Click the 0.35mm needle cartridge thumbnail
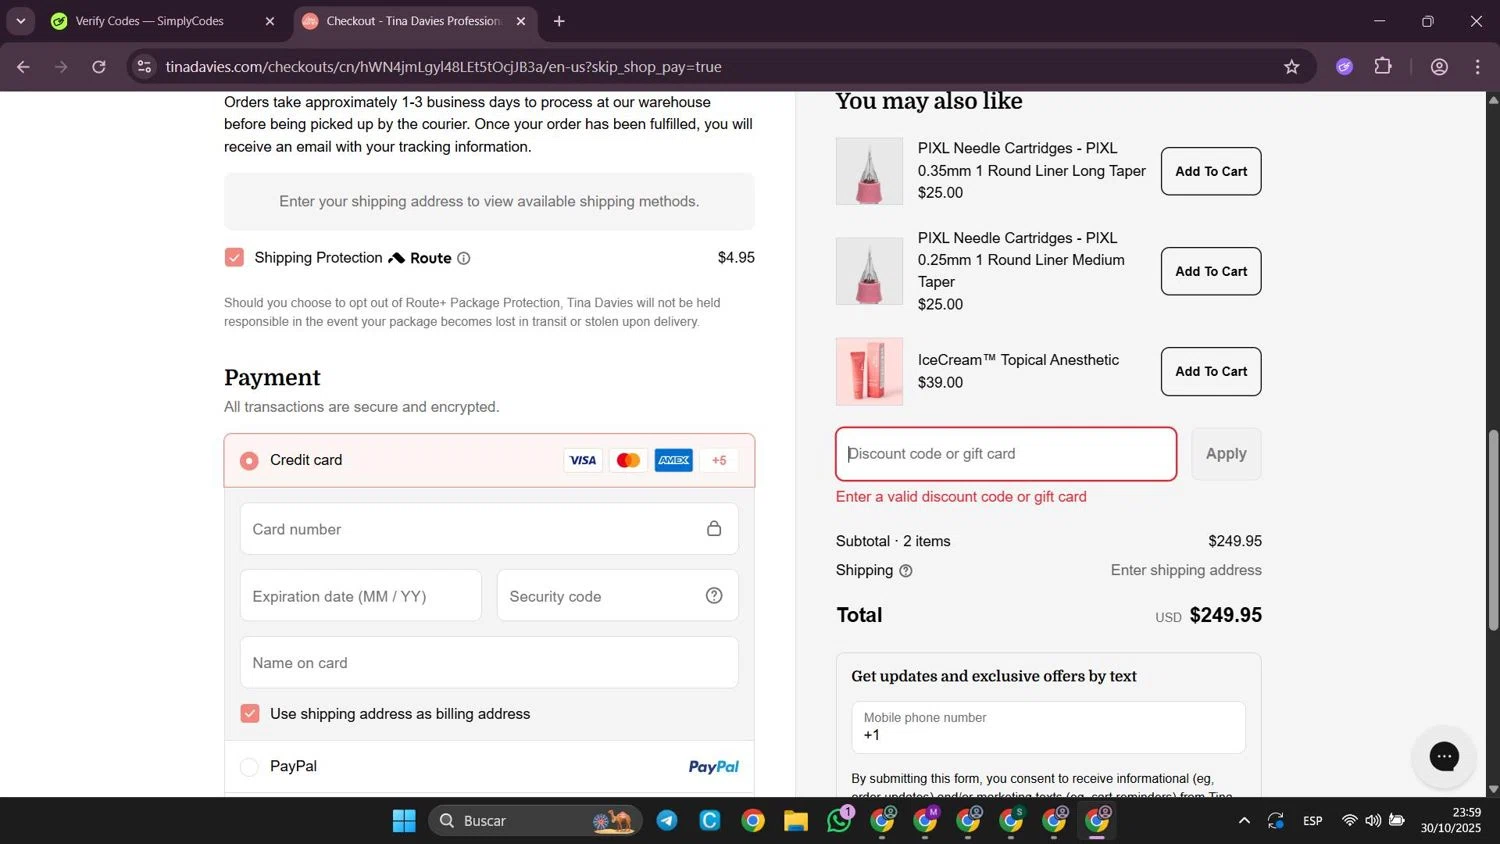Screen dimensions: 1500x844 [x=869, y=171]
